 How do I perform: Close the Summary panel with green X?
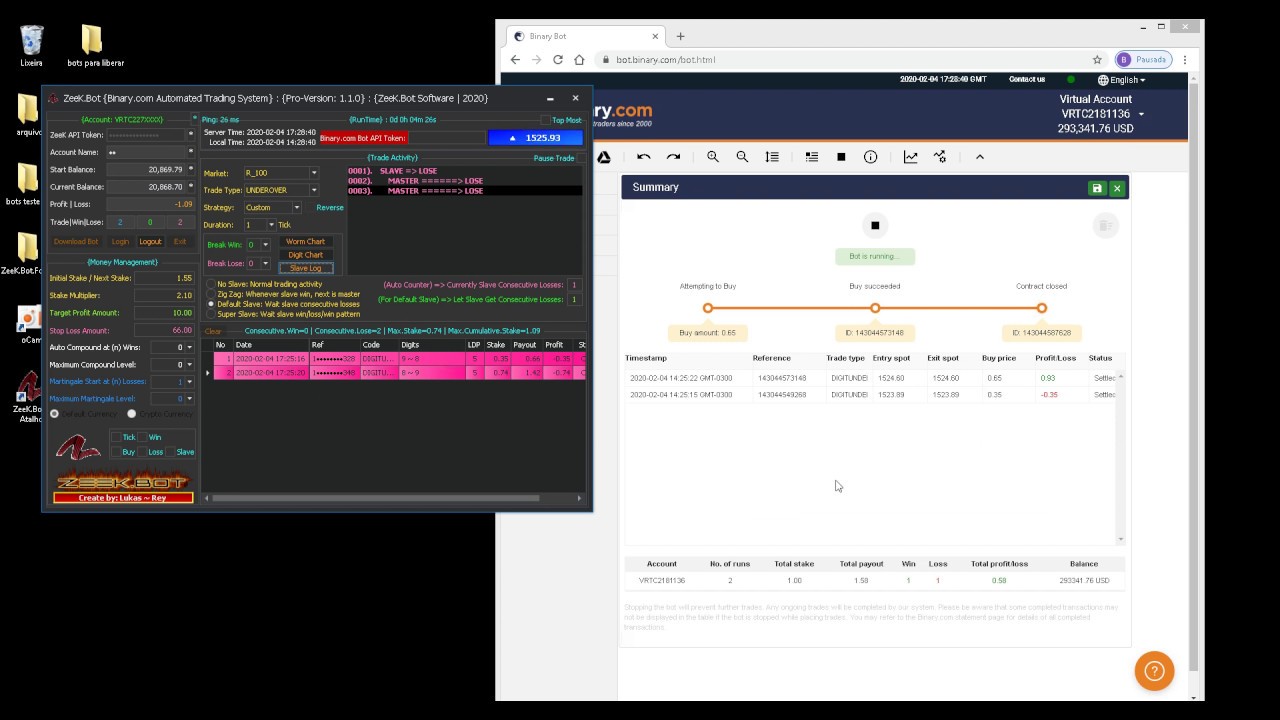tap(1117, 188)
